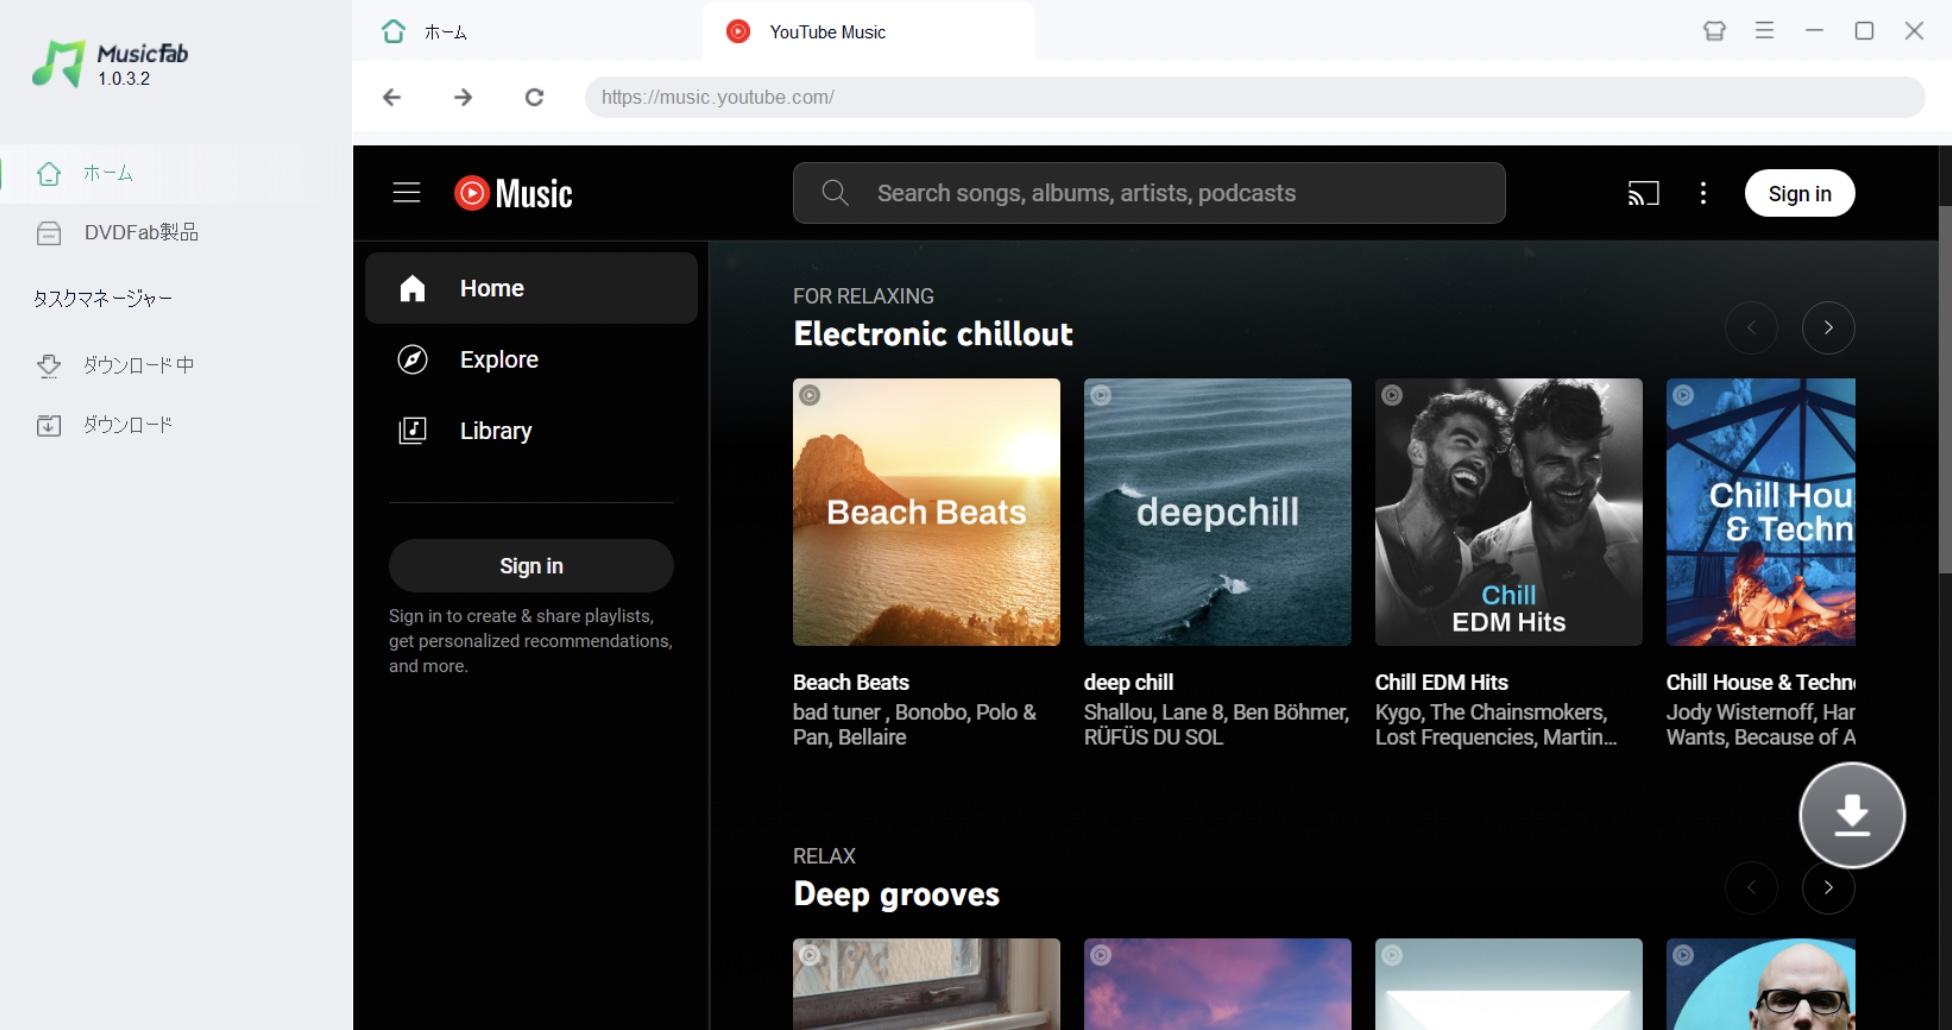Viewport: 1952px width, 1030px height.
Task: Click the Electronic chillout heading
Action: (933, 334)
